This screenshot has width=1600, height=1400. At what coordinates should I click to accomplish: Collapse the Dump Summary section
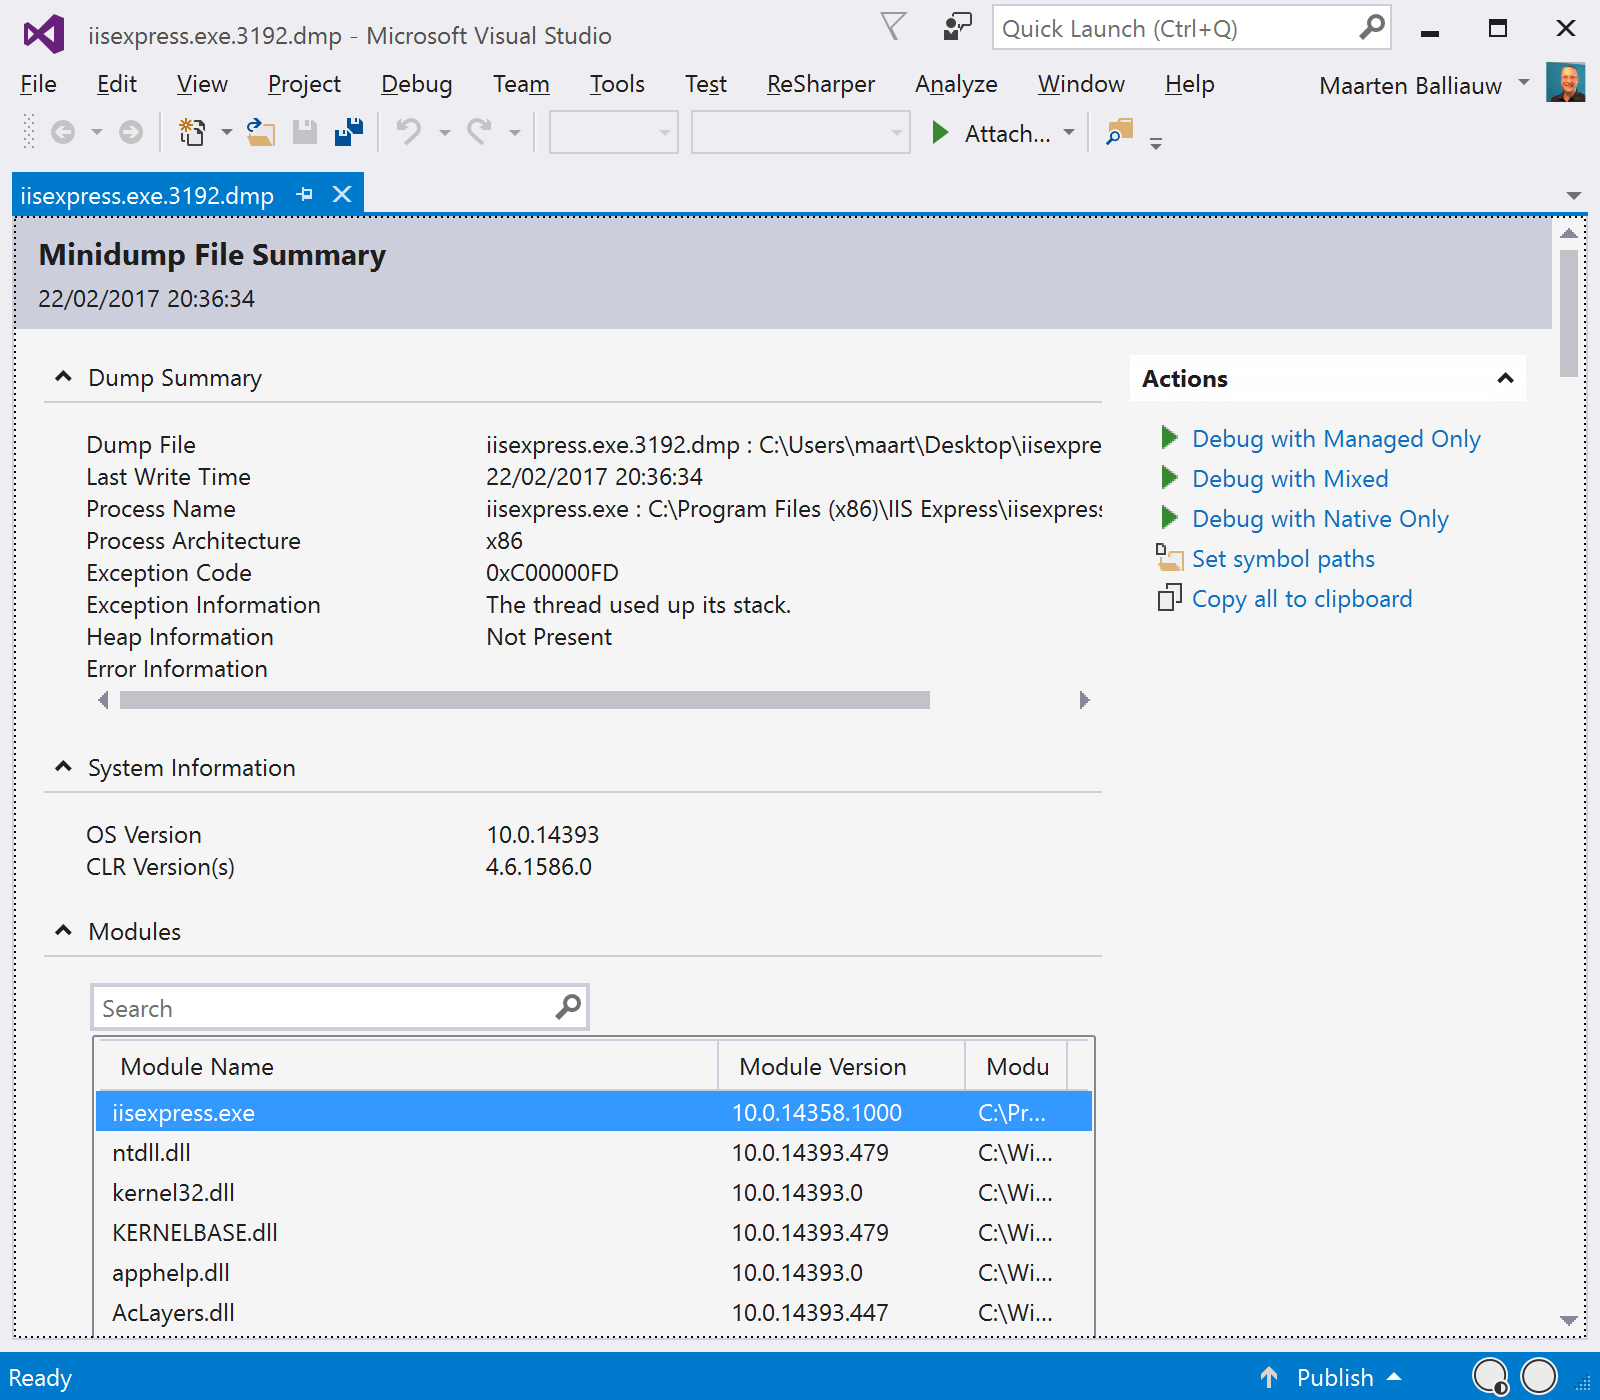[x=63, y=377]
